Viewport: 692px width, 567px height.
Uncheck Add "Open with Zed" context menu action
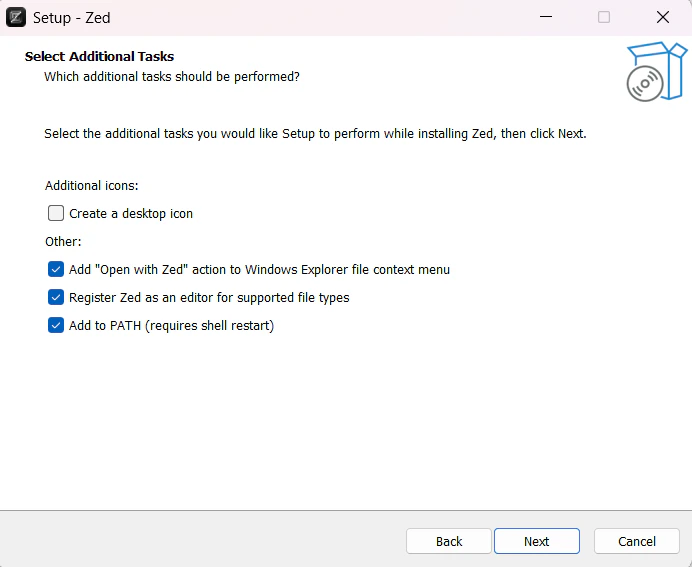tap(56, 269)
